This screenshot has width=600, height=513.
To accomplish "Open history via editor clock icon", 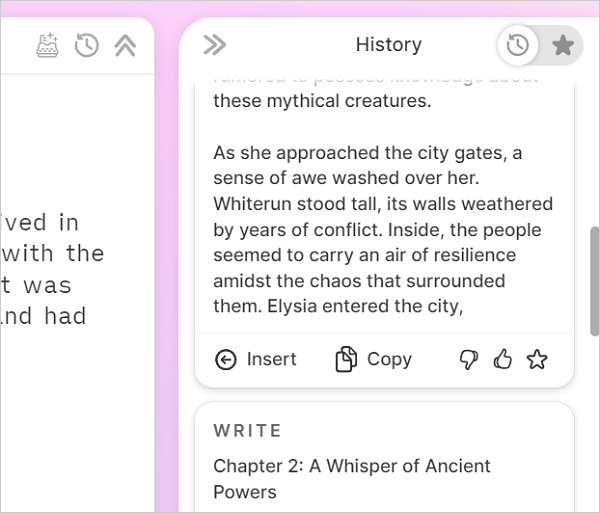I will click(x=86, y=46).
